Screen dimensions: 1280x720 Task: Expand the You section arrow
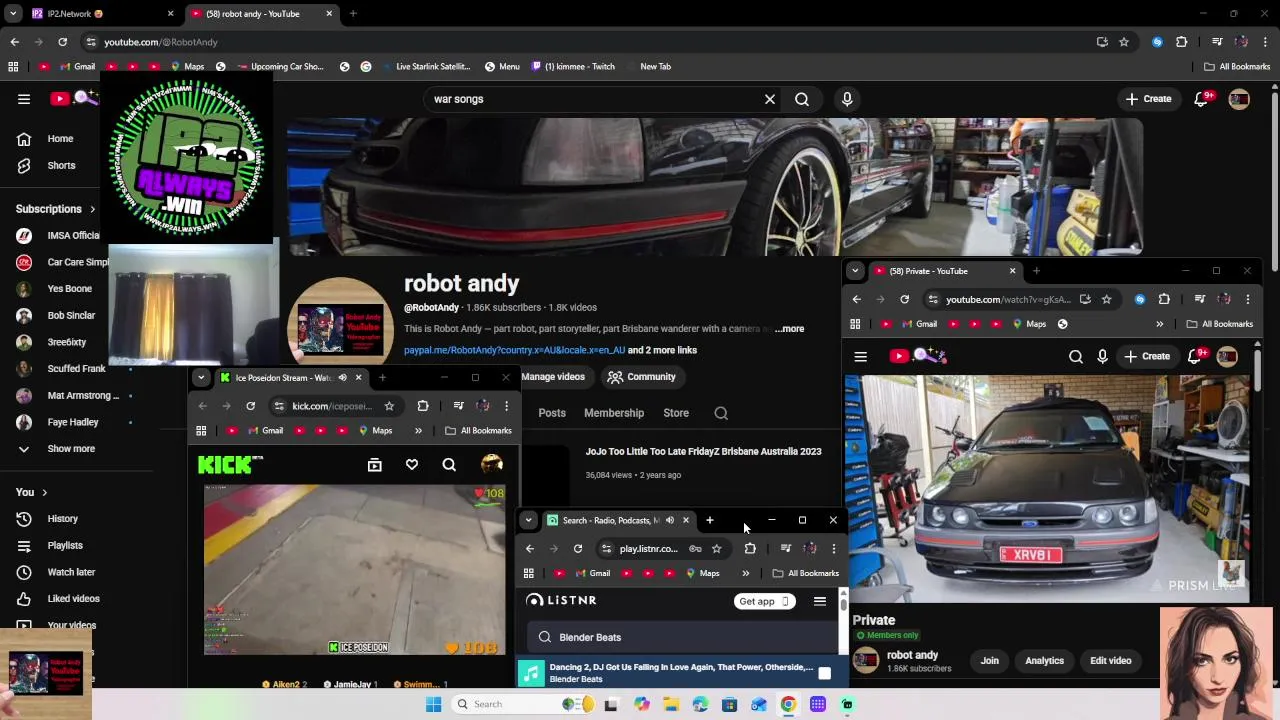coord(31,492)
